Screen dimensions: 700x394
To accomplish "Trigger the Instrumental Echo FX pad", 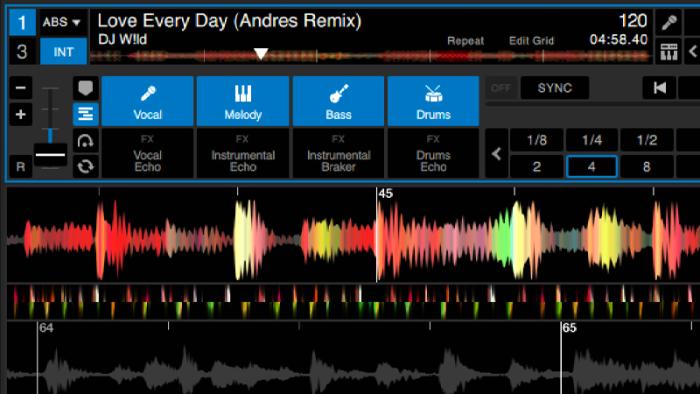I will point(242,153).
